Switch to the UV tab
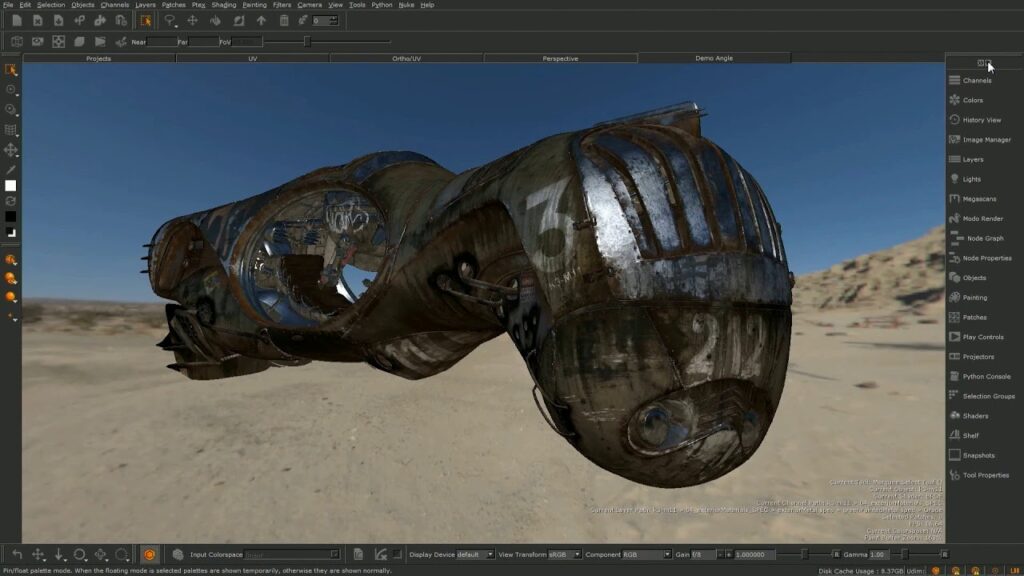 pyautogui.click(x=253, y=58)
